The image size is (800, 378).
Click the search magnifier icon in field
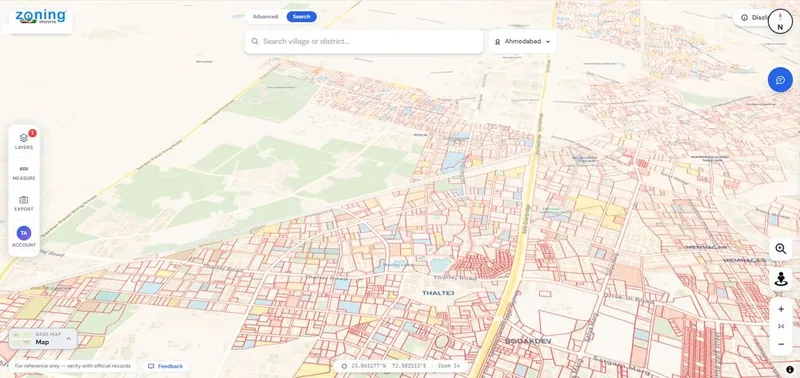point(255,41)
